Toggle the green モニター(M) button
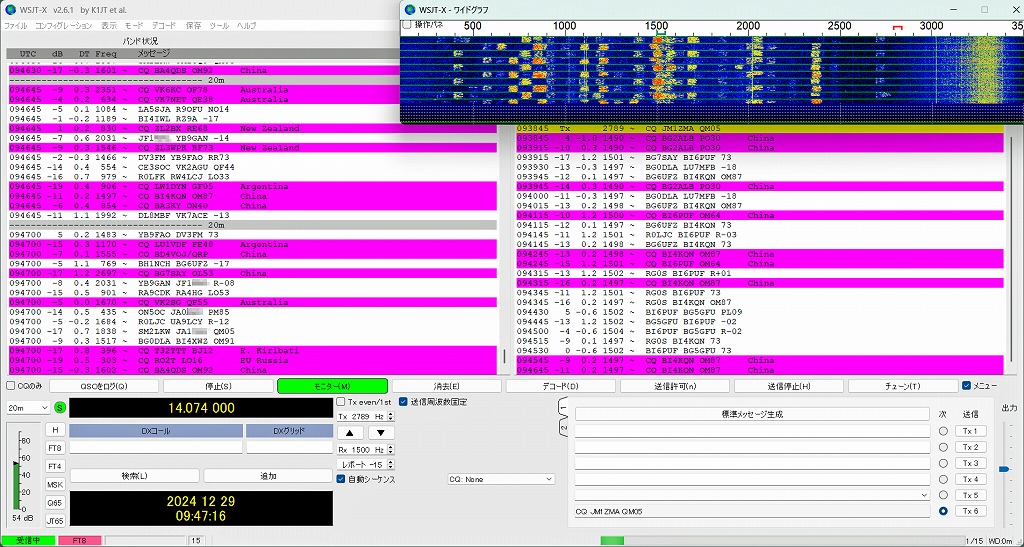The image size is (1024, 547). point(332,386)
